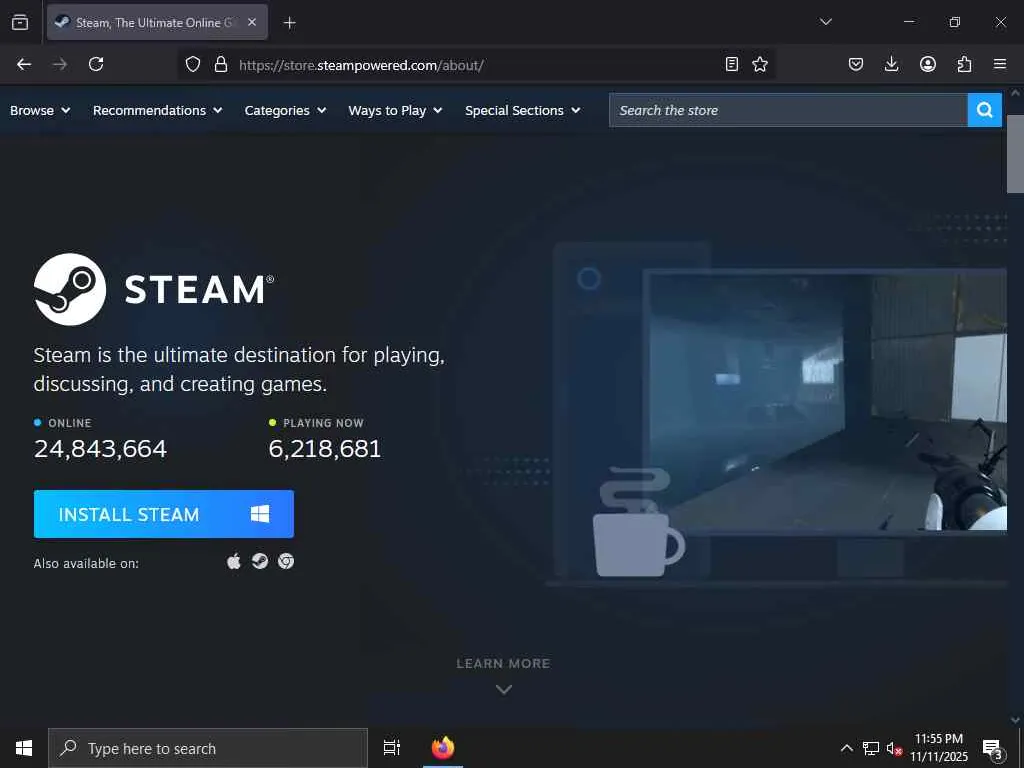The width and height of the screenshot is (1024, 768).
Task: Open the Firefox downloads panel
Action: pos(891,64)
